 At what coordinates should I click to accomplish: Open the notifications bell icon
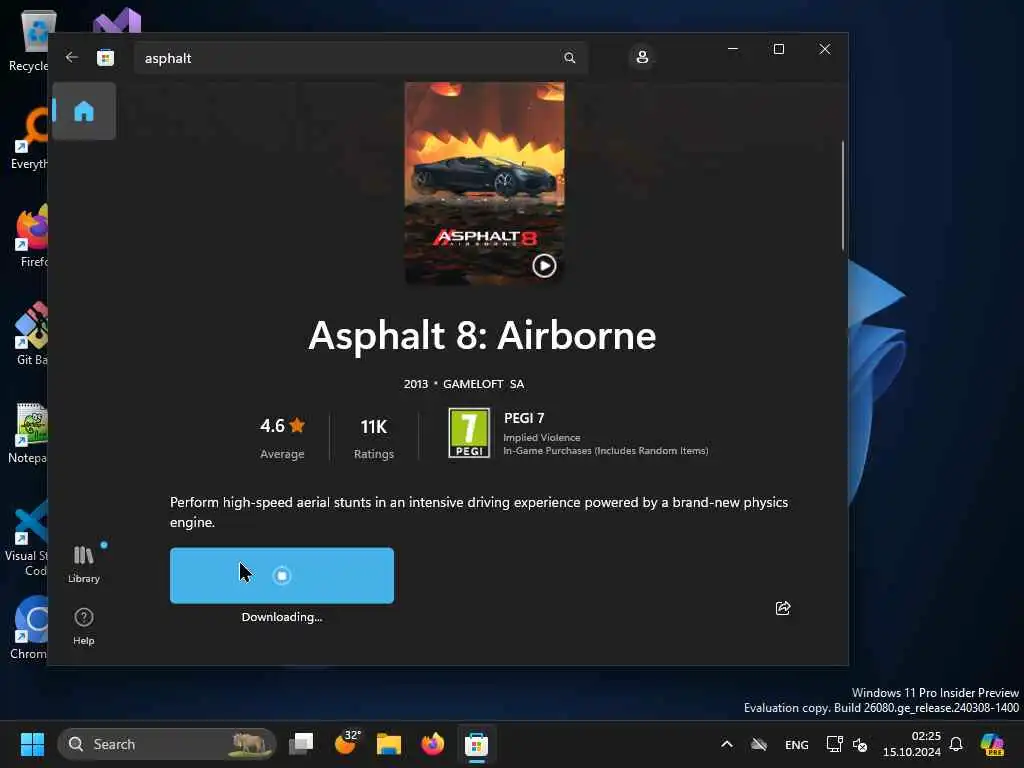pyautogui.click(x=956, y=744)
